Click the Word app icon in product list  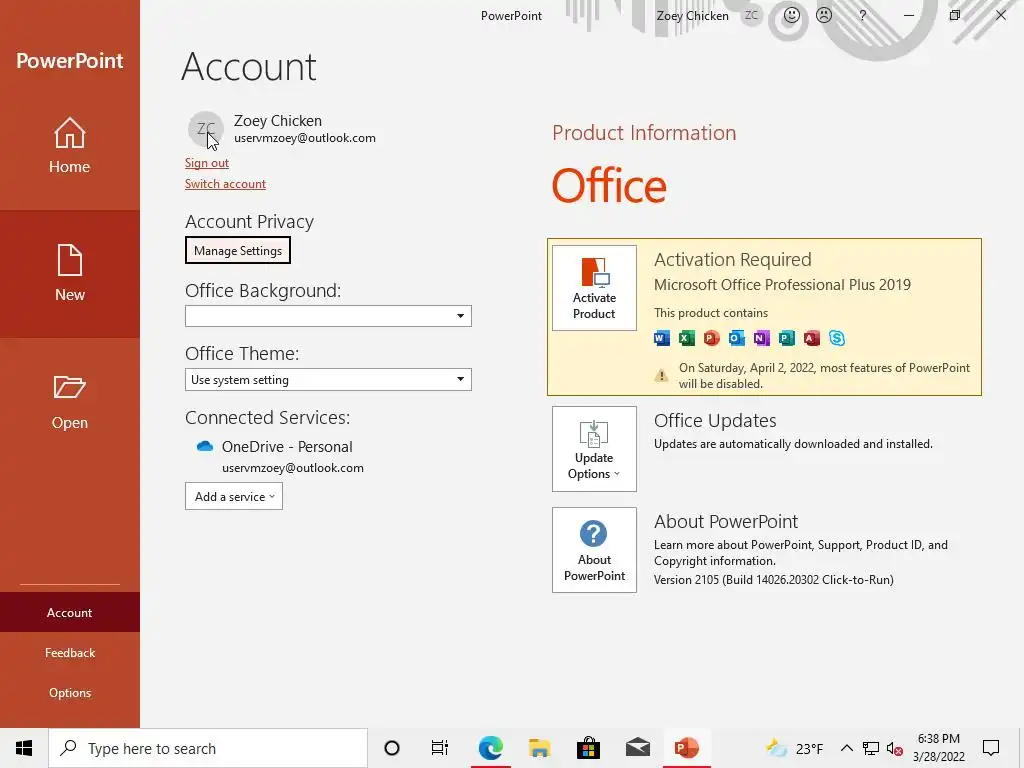(x=662, y=338)
